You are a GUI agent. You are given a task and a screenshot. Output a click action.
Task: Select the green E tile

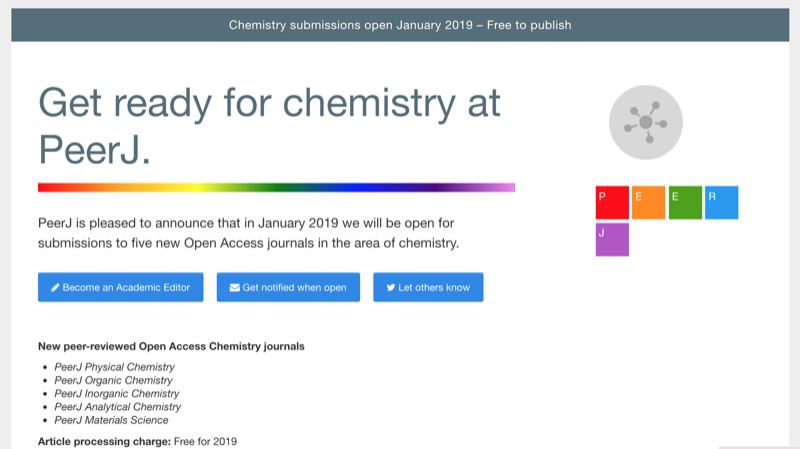[685, 203]
